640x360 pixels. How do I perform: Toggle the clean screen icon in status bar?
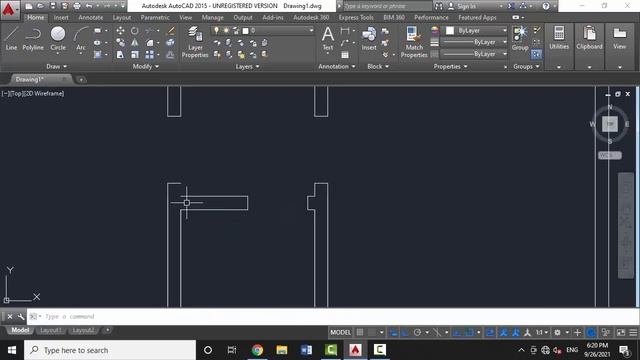(x=621, y=333)
